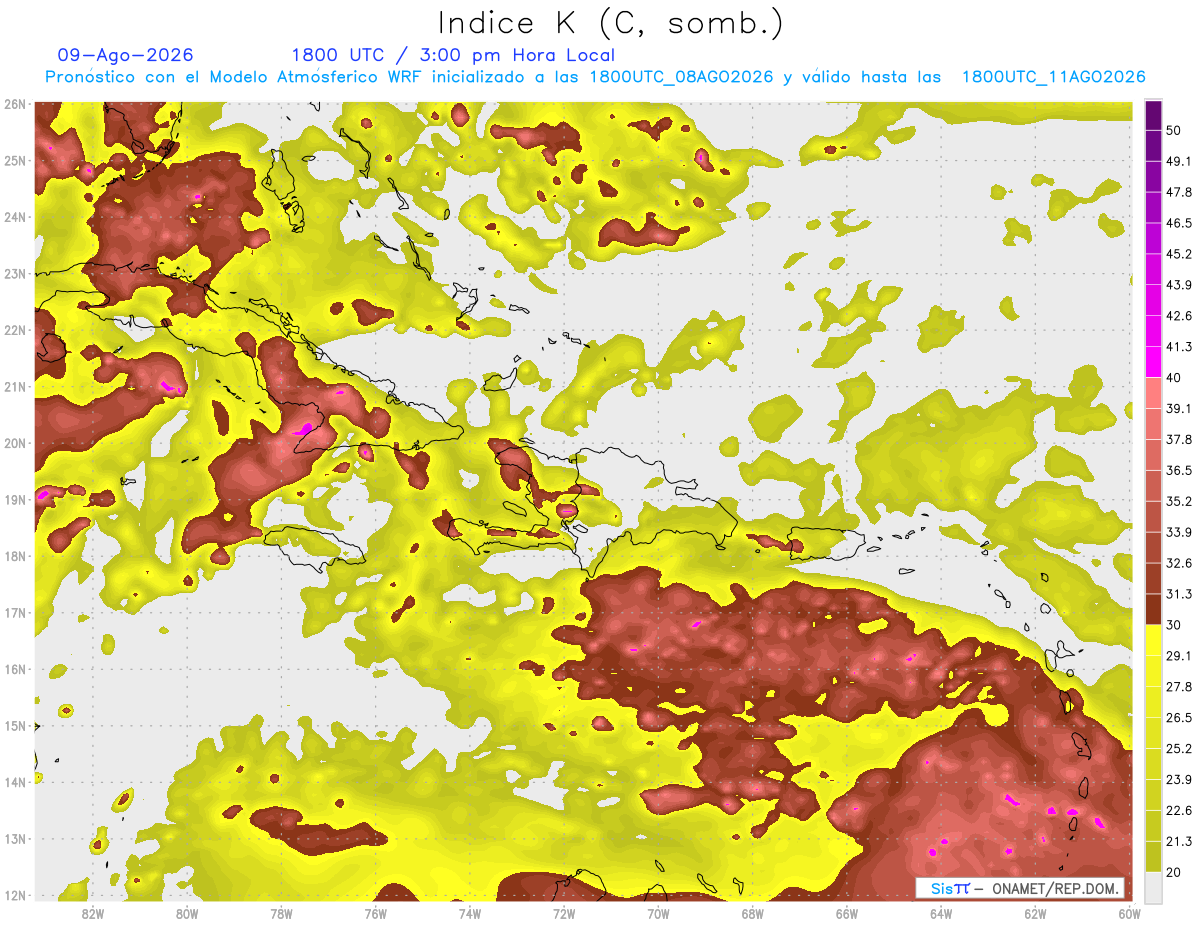Screen dimensions: 1200x927
Task: Click '1800 UTC / 3:00 pm Hora Local'
Action: (x=453, y=55)
